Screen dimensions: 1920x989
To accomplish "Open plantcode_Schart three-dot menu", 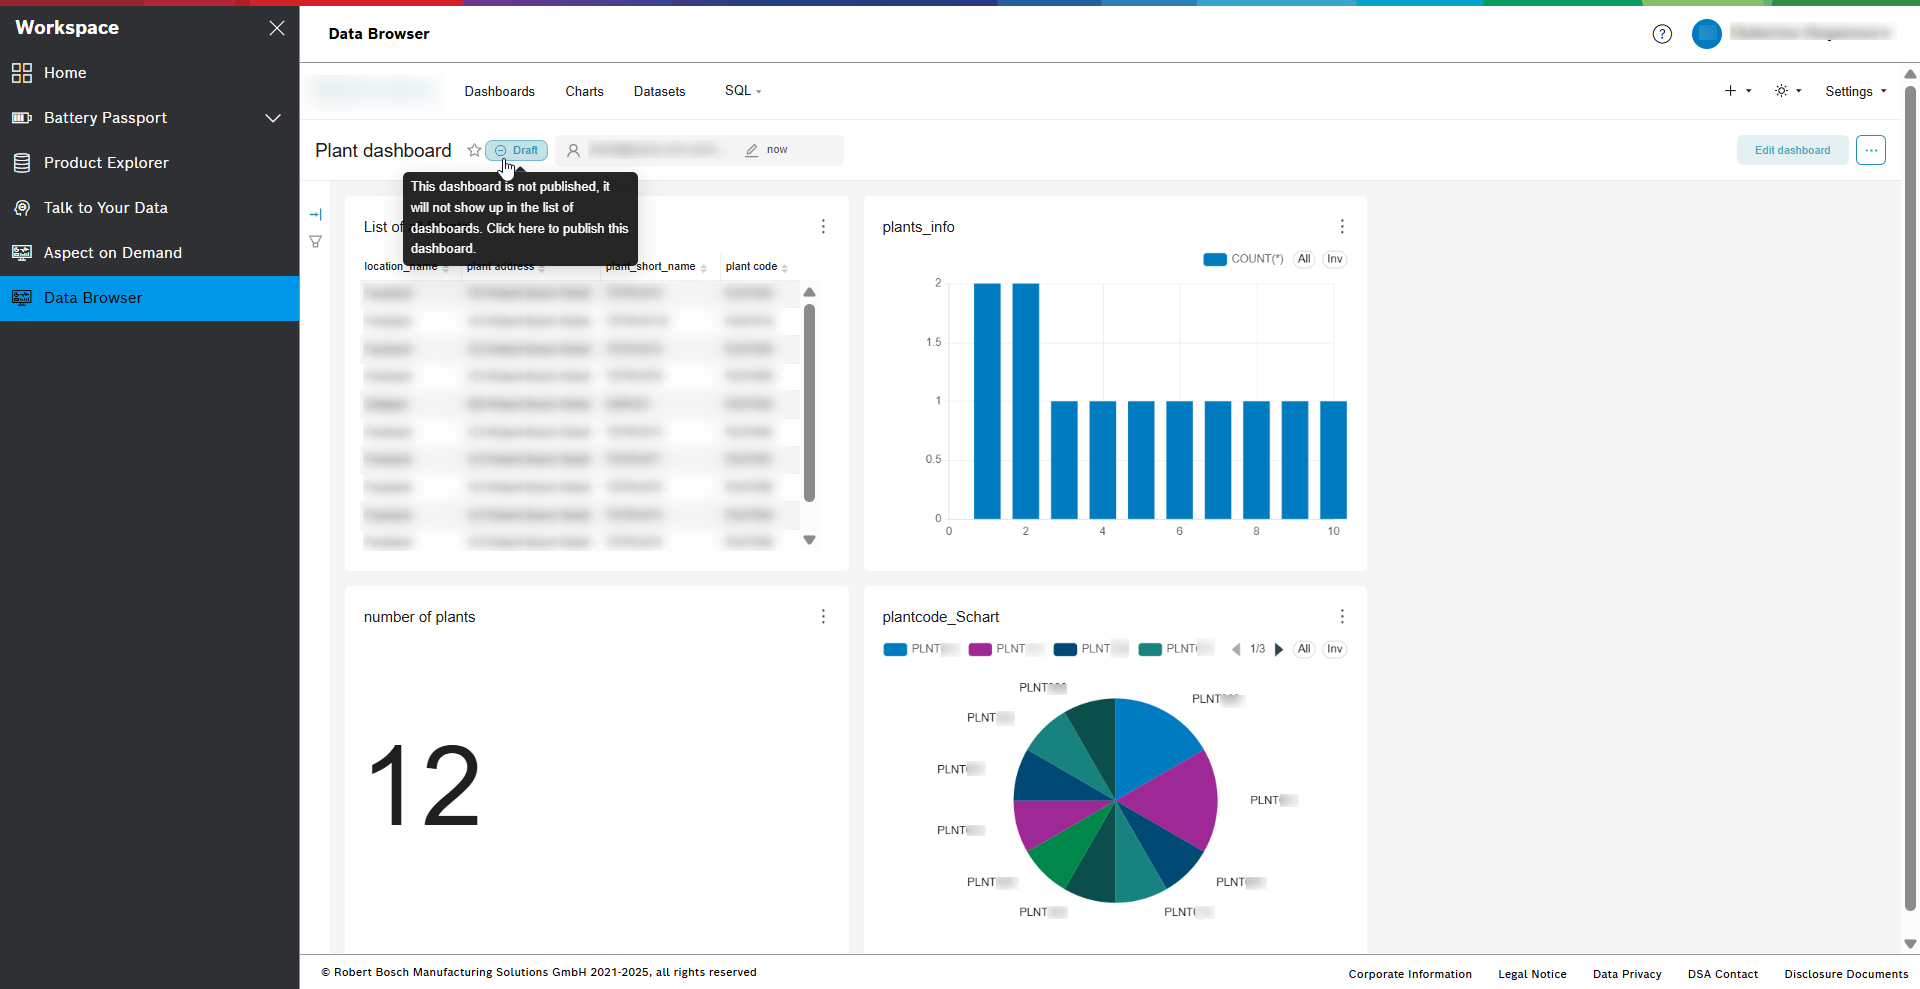I will [x=1342, y=617].
